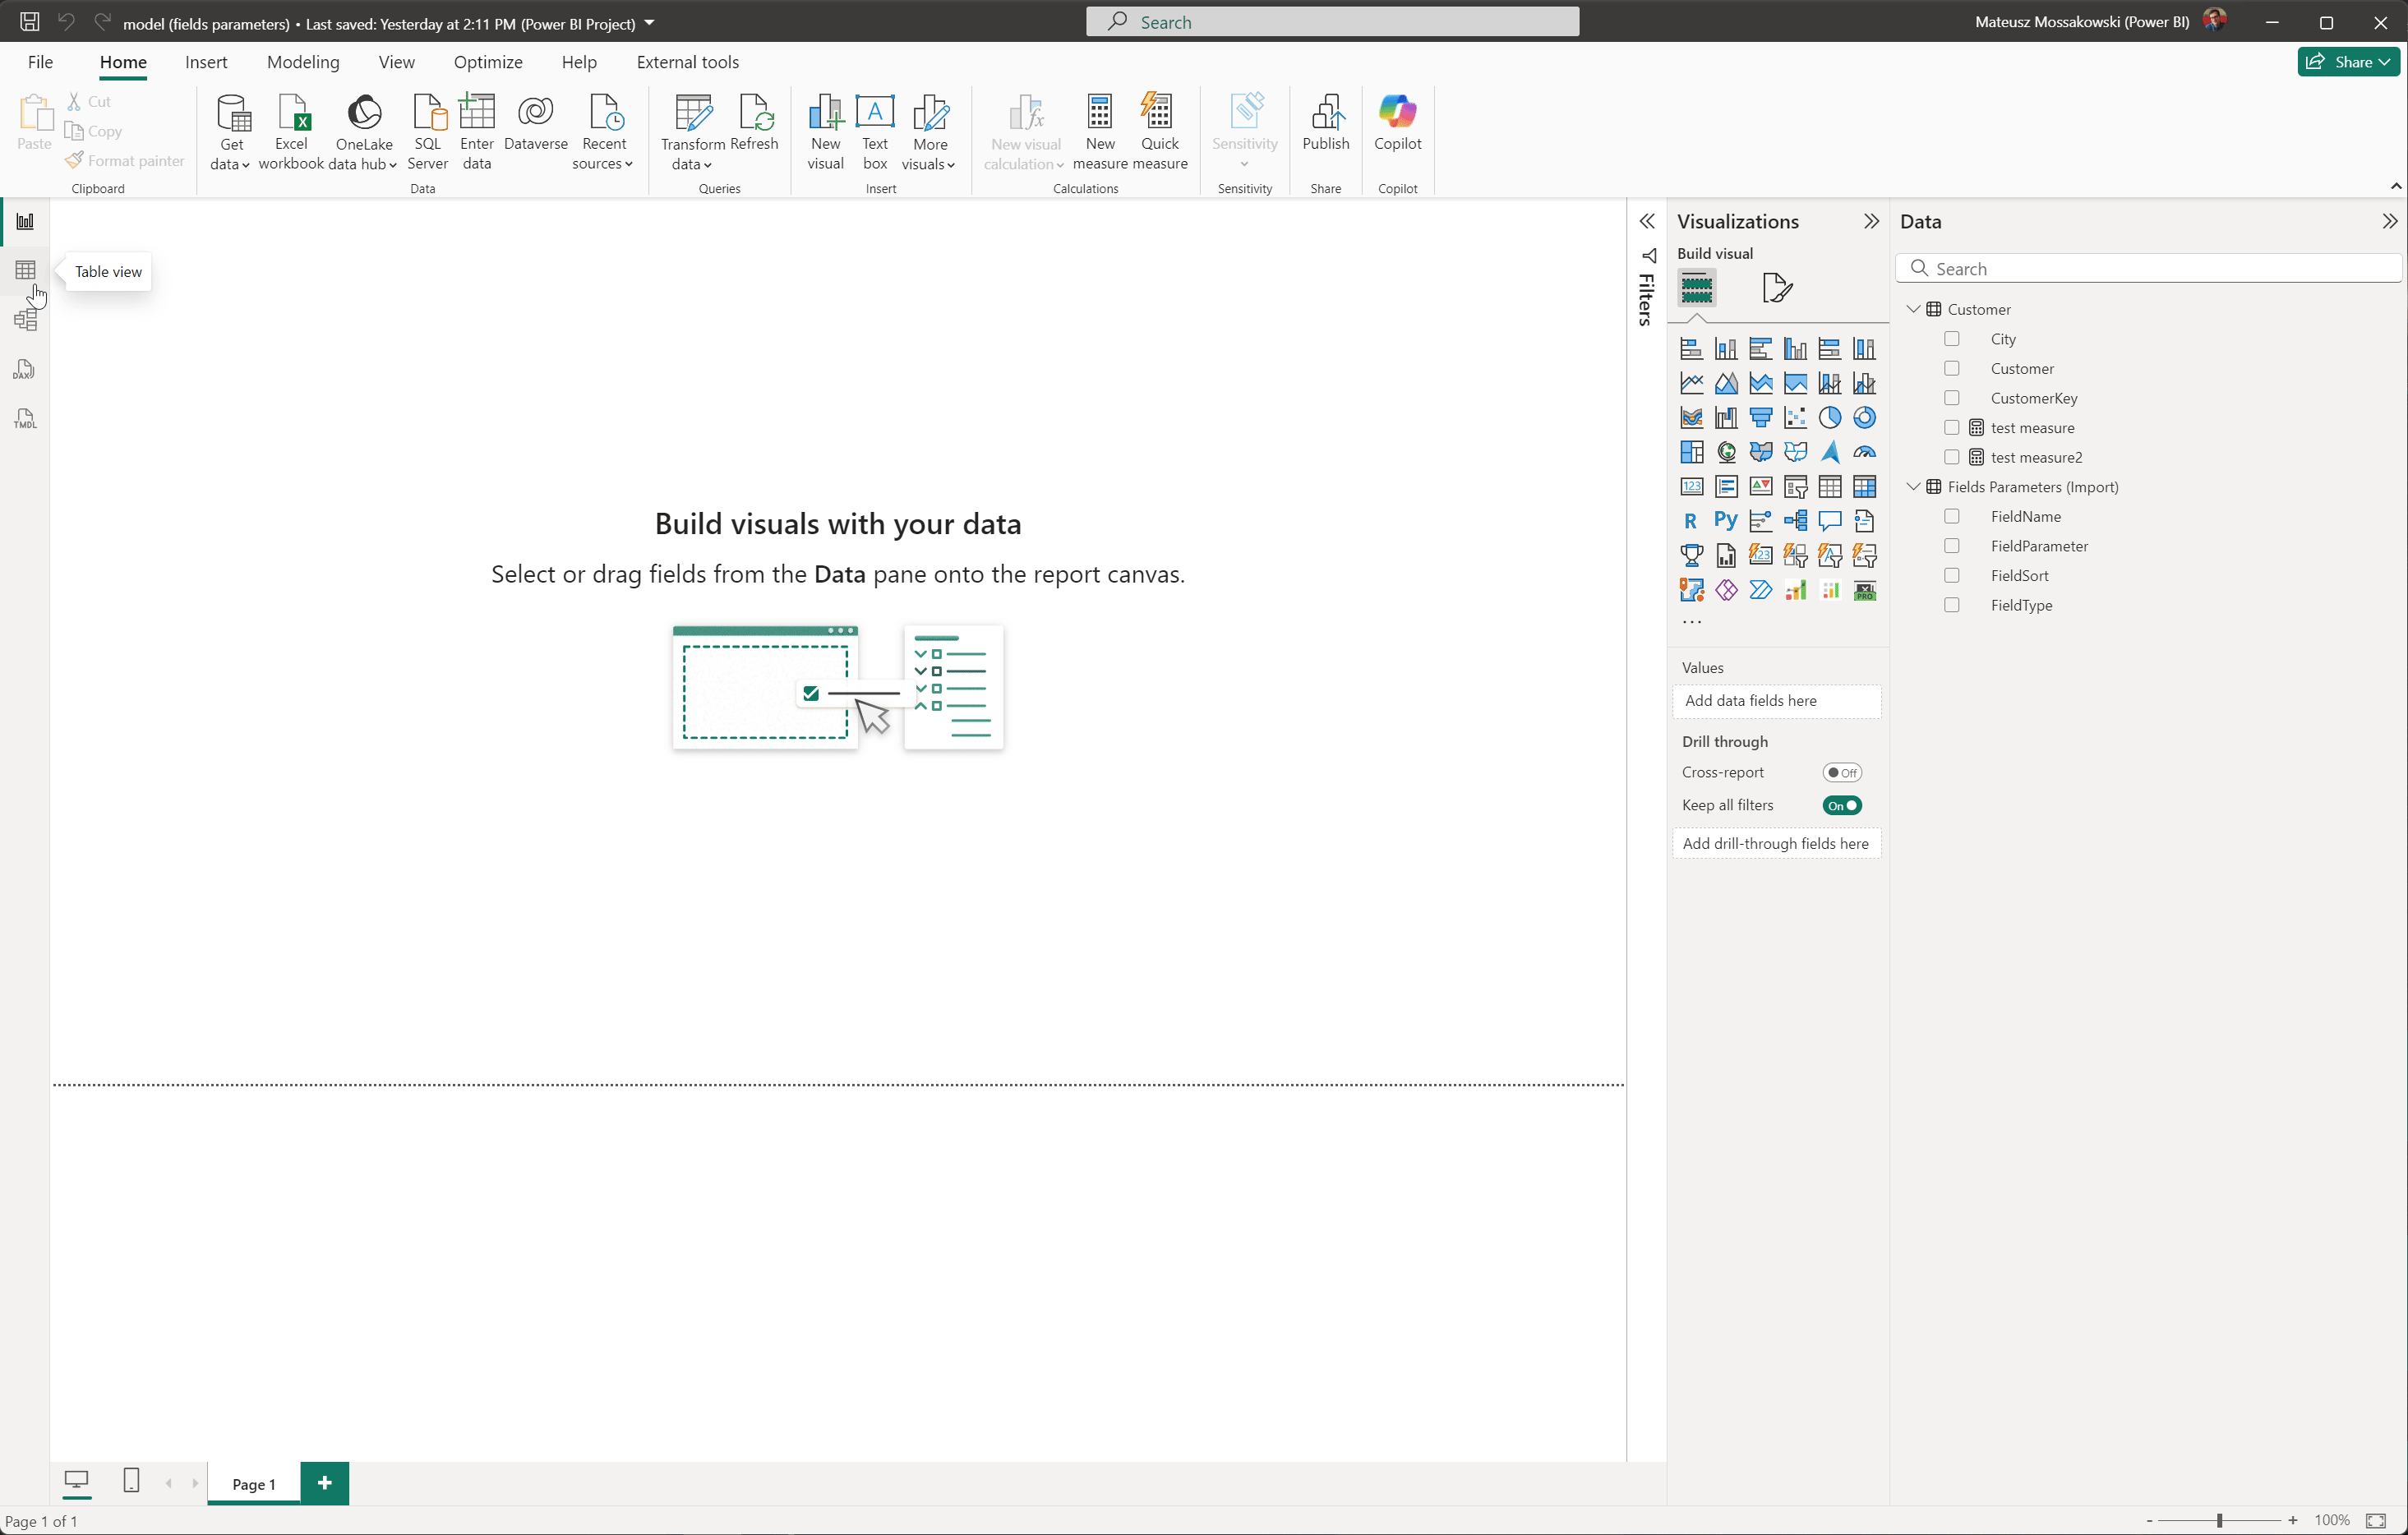This screenshot has width=2408, height=1535.
Task: Open Dataverse connector
Action: click(536, 124)
